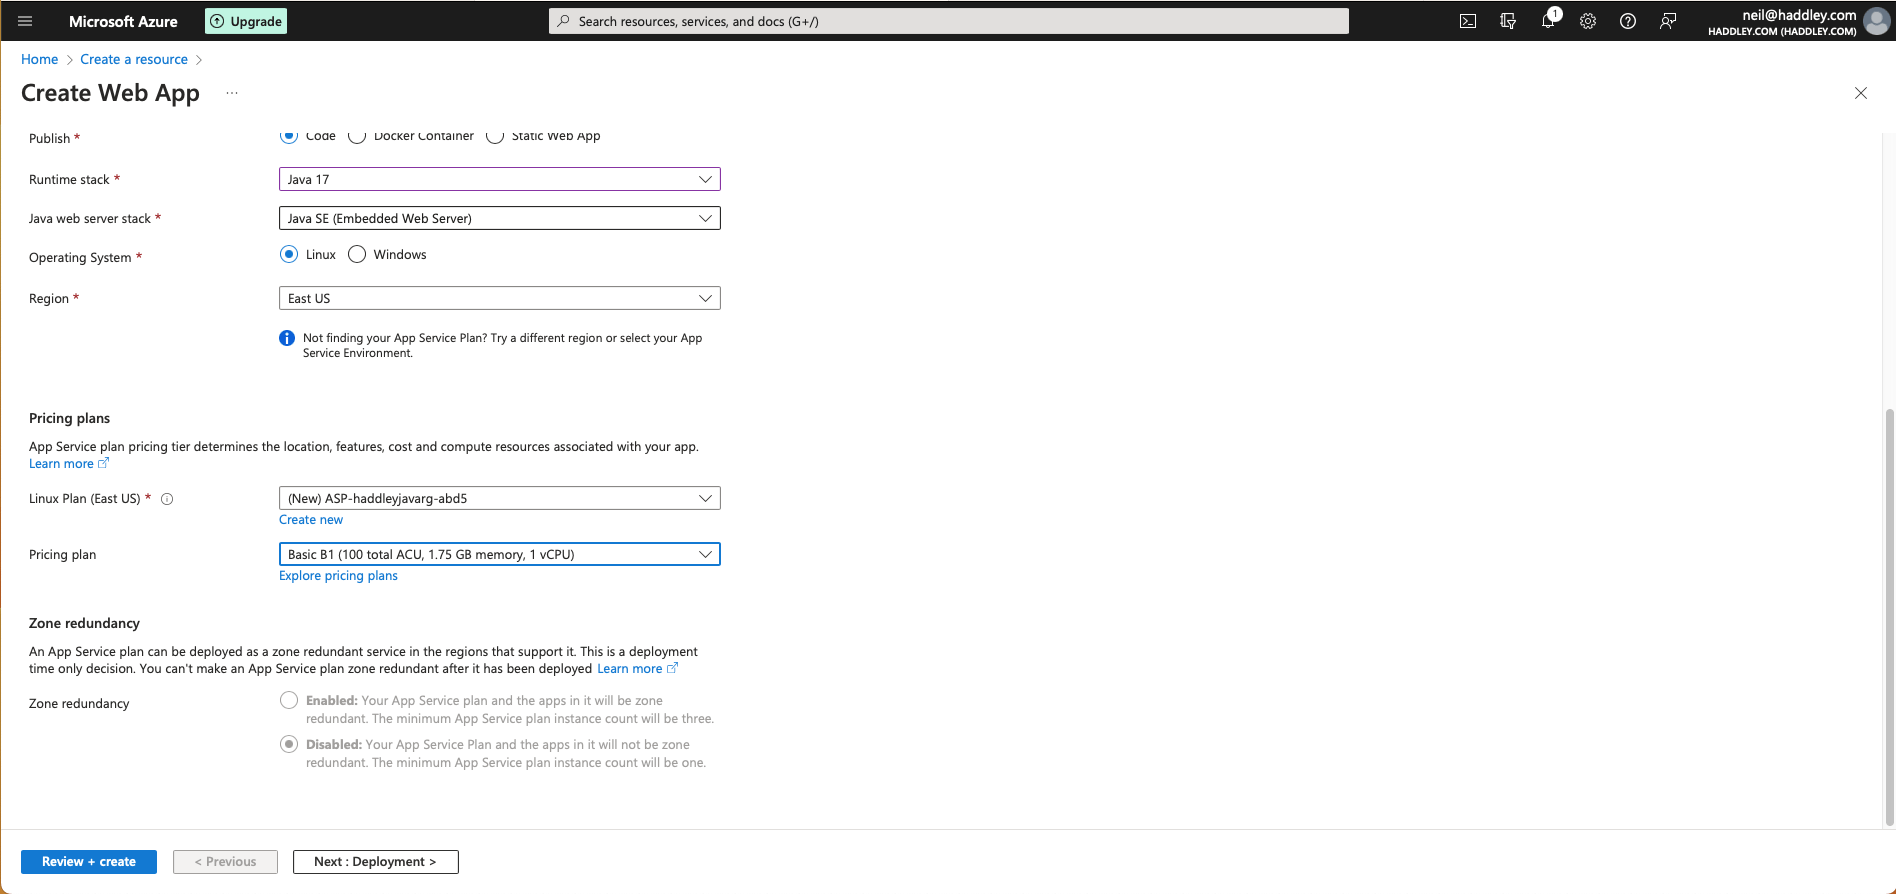Open portal settings gear
The height and width of the screenshot is (894, 1896).
pos(1588,21)
